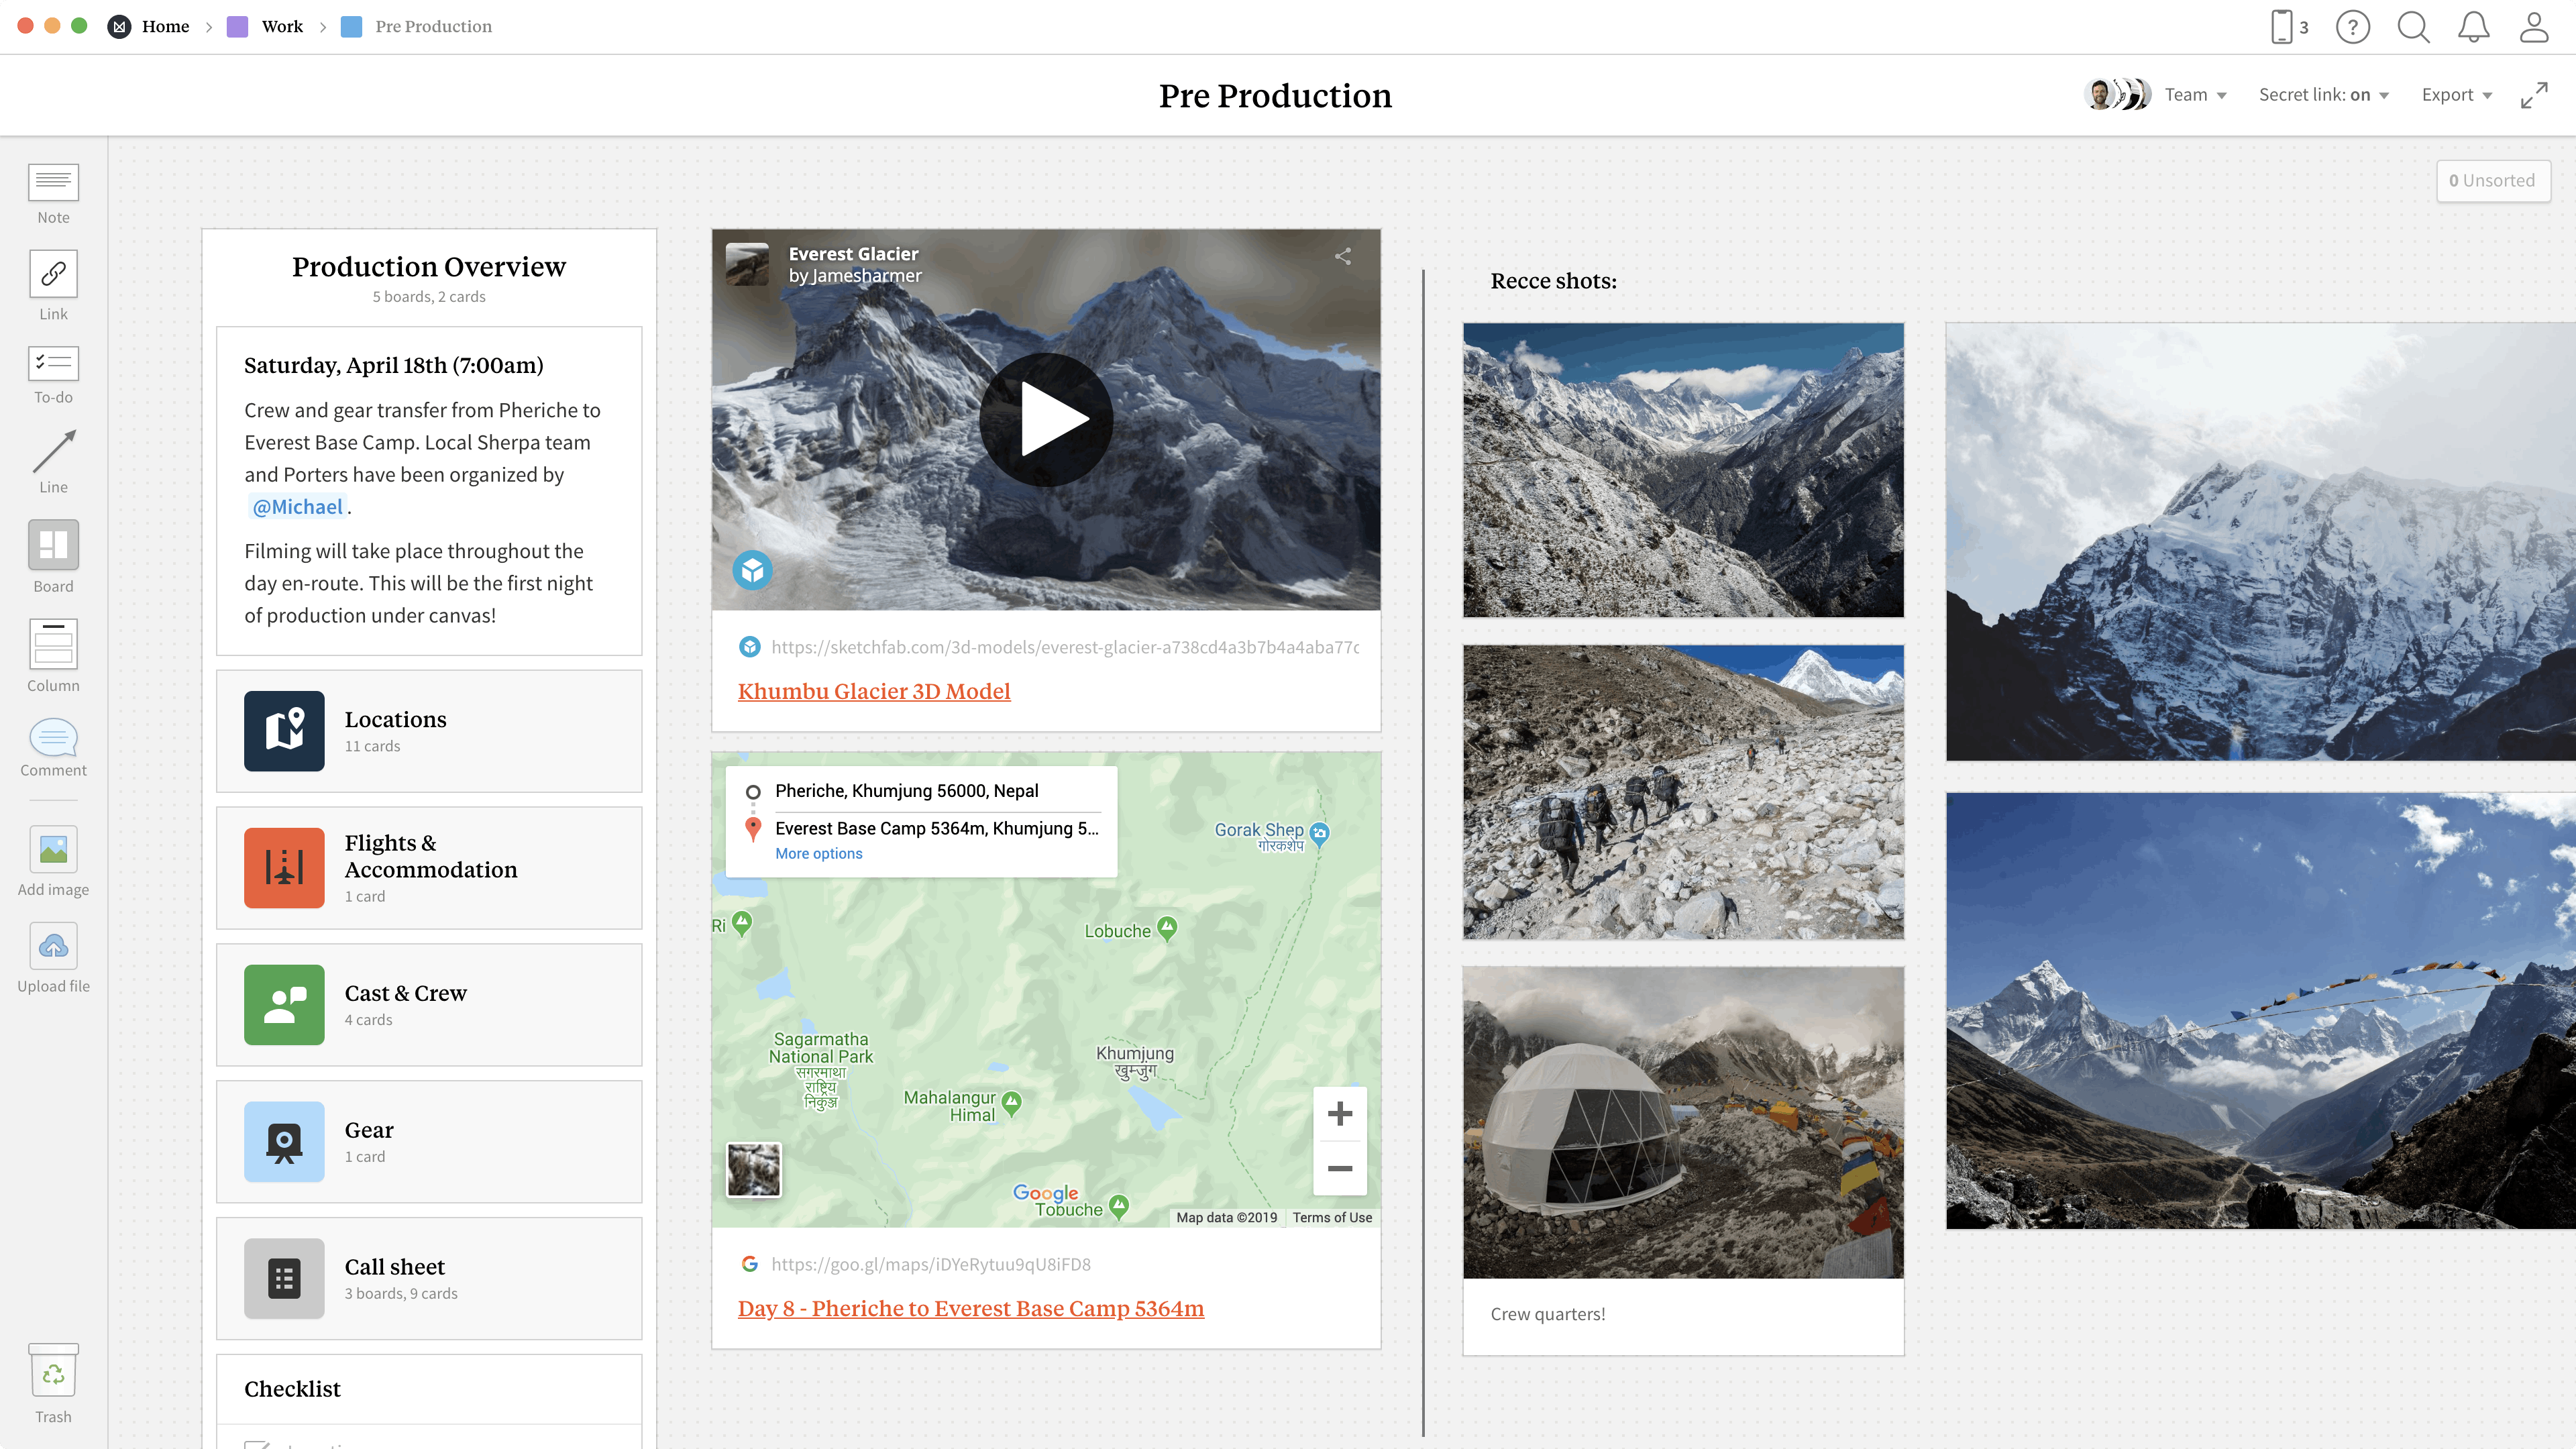Click the 0 Unsorted button
Image resolution: width=2576 pixels, height=1449 pixels.
click(x=2492, y=181)
